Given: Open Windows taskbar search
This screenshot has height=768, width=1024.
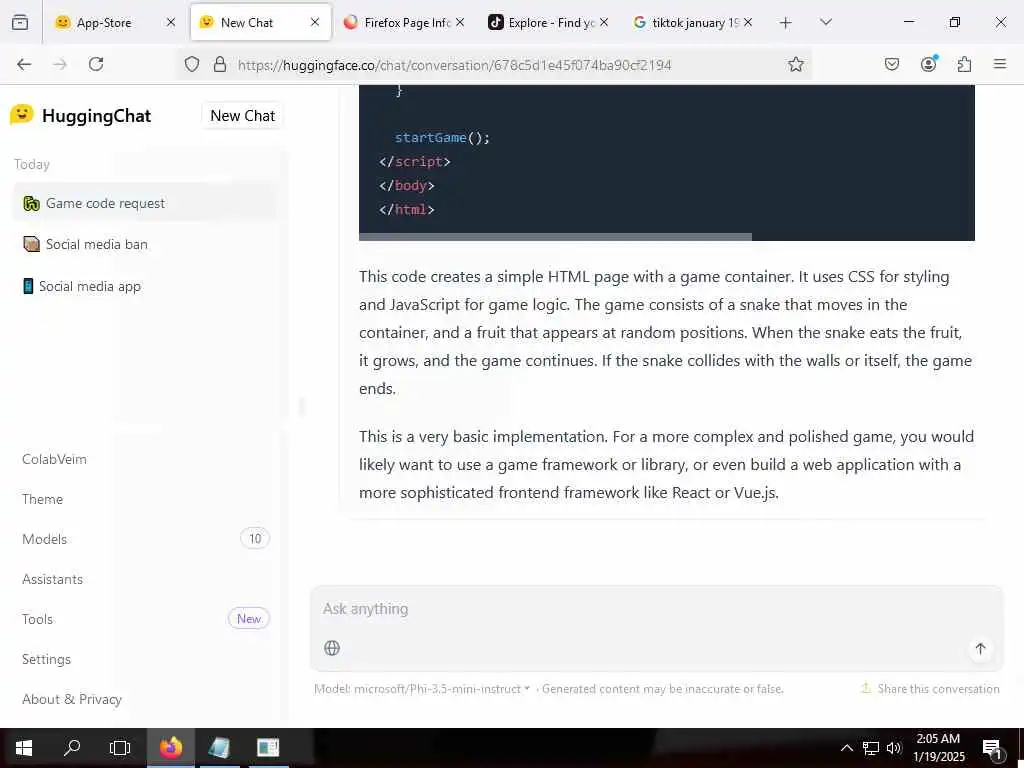Looking at the screenshot, I should click(72, 748).
